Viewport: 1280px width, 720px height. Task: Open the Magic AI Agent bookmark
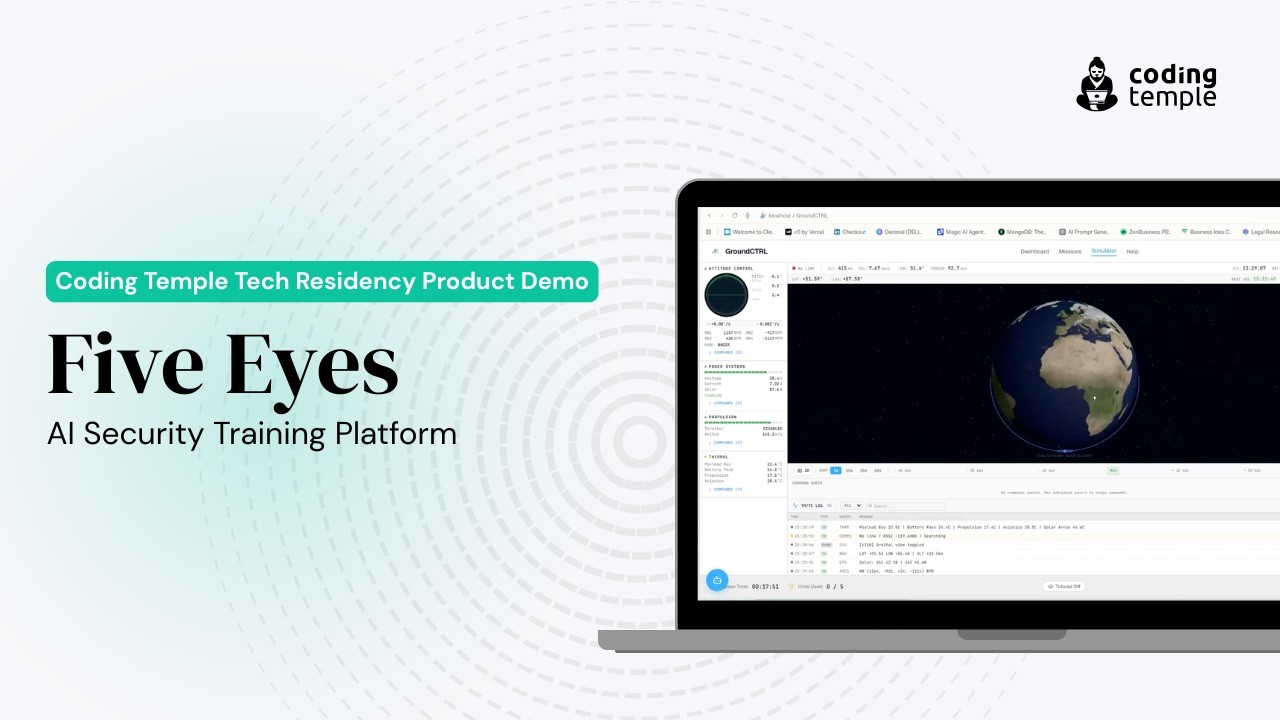click(962, 232)
